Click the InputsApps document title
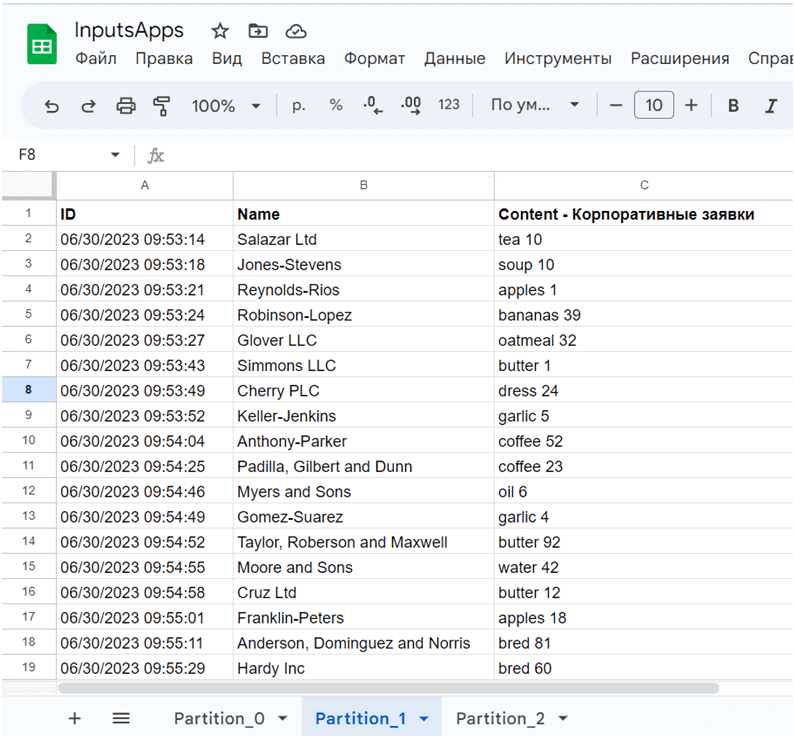The width and height of the screenshot is (794, 736). click(129, 30)
